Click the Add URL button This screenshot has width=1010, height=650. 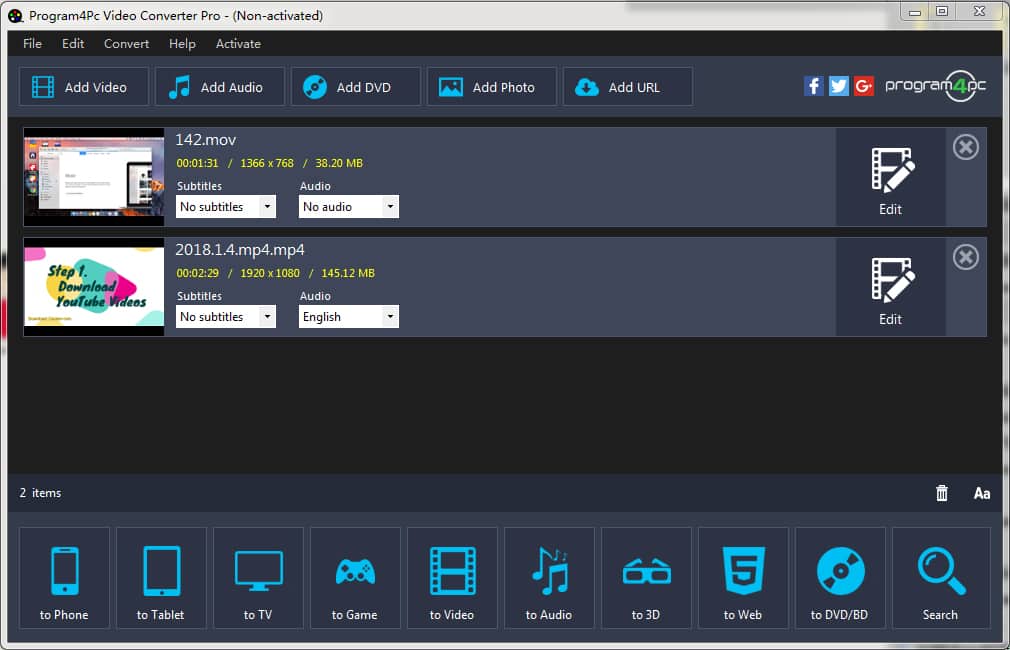(628, 87)
